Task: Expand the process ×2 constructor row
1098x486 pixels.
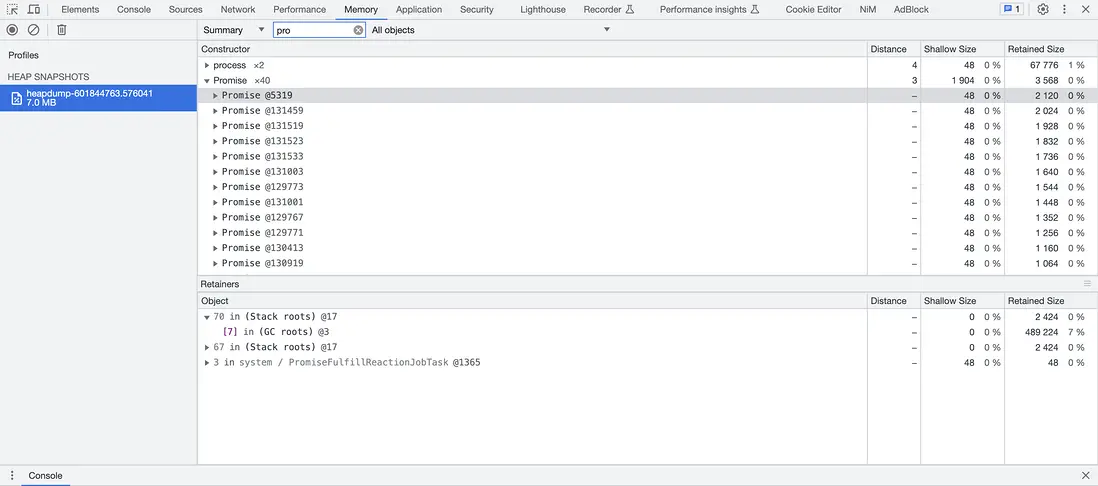Action: tap(207, 65)
